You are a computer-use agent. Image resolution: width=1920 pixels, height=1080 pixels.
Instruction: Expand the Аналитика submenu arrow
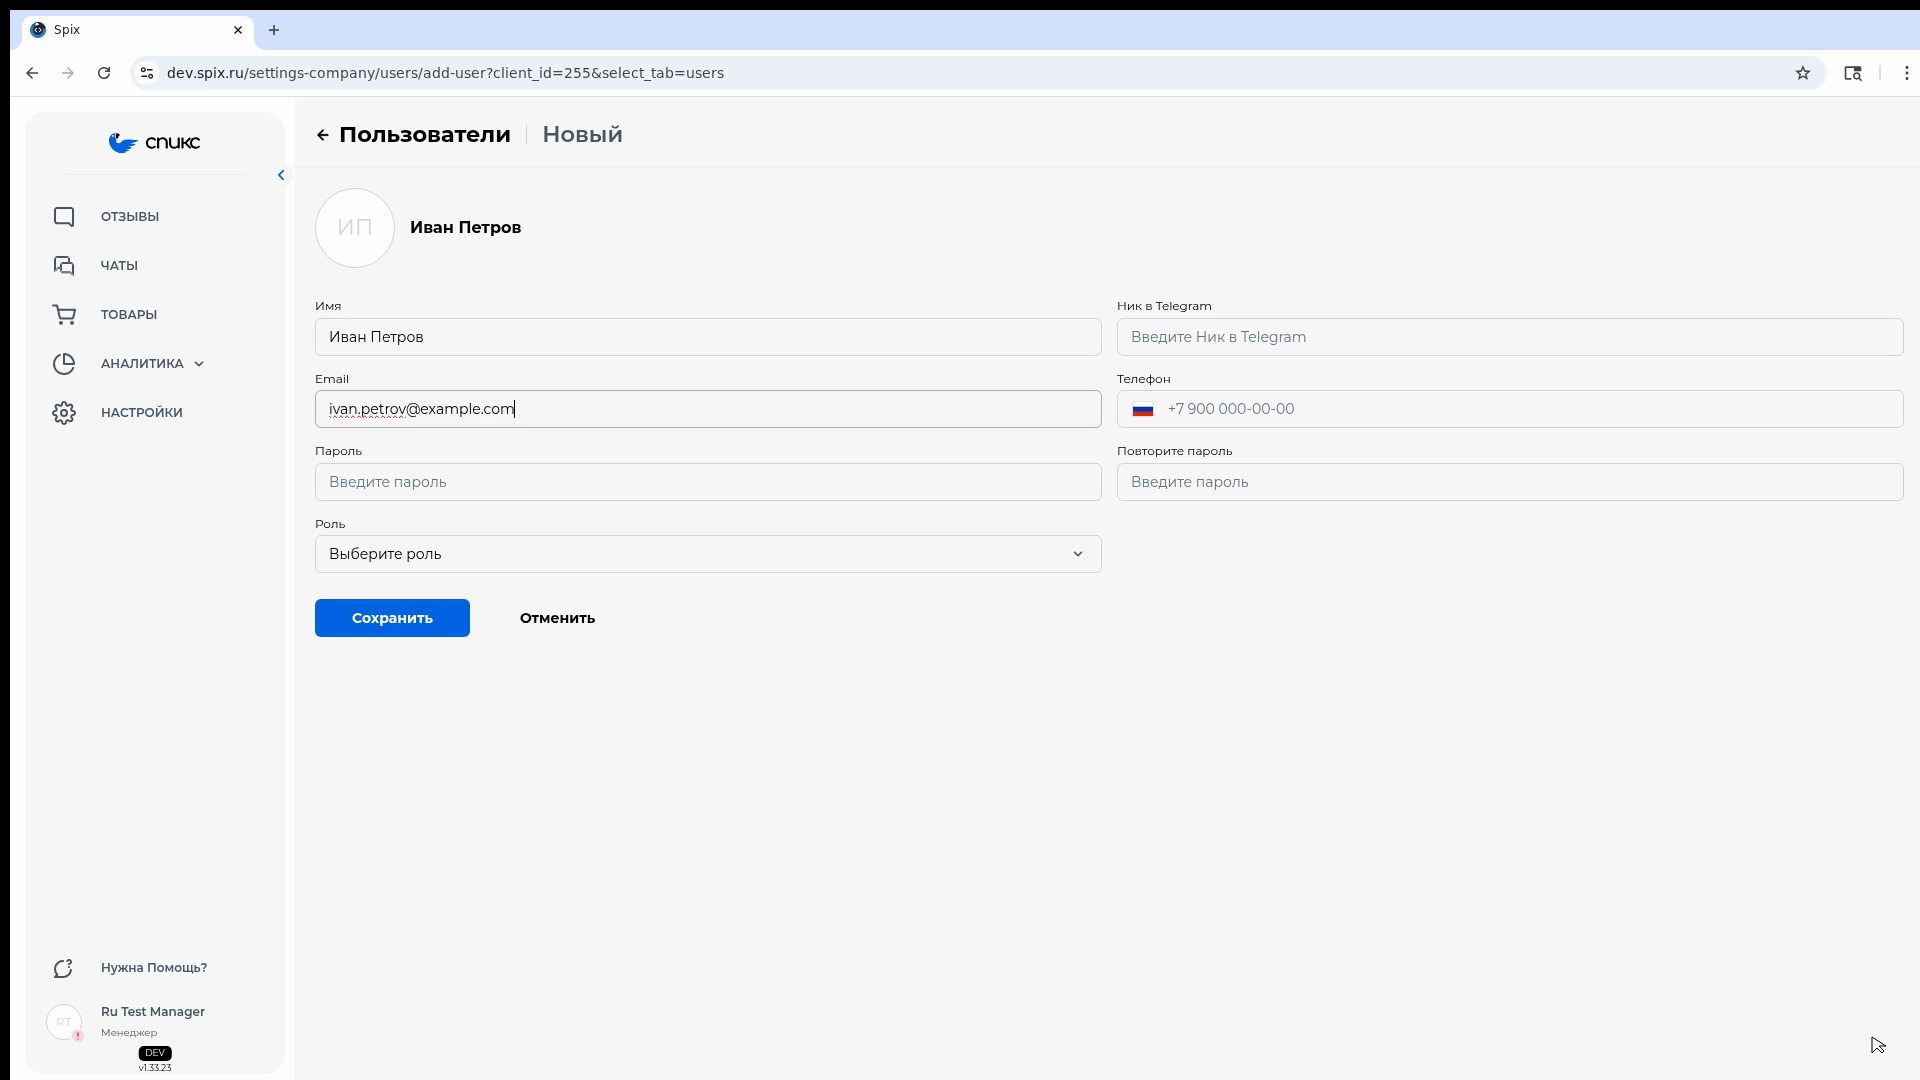coord(199,364)
